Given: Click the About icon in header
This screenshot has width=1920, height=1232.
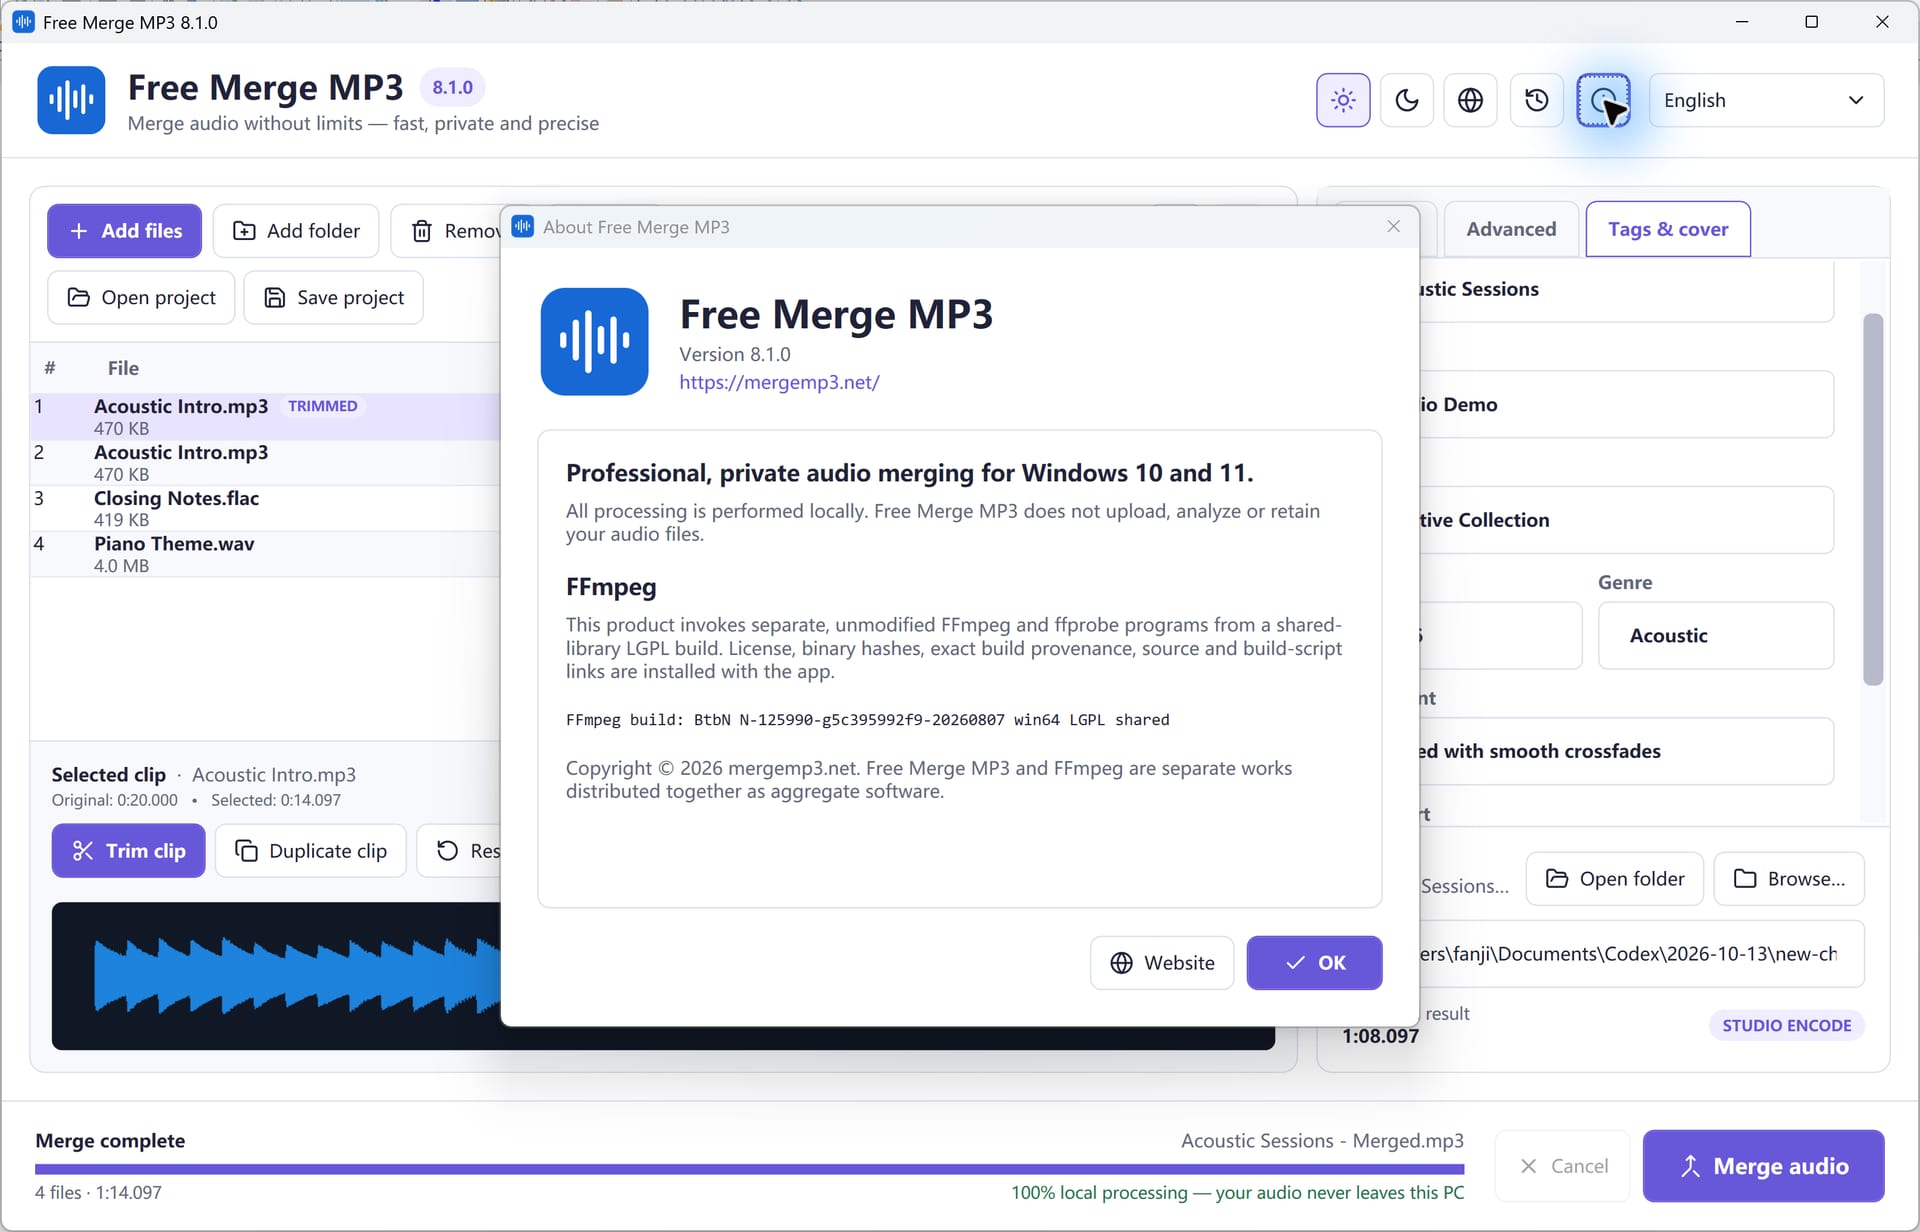Looking at the screenshot, I should pos(1603,100).
